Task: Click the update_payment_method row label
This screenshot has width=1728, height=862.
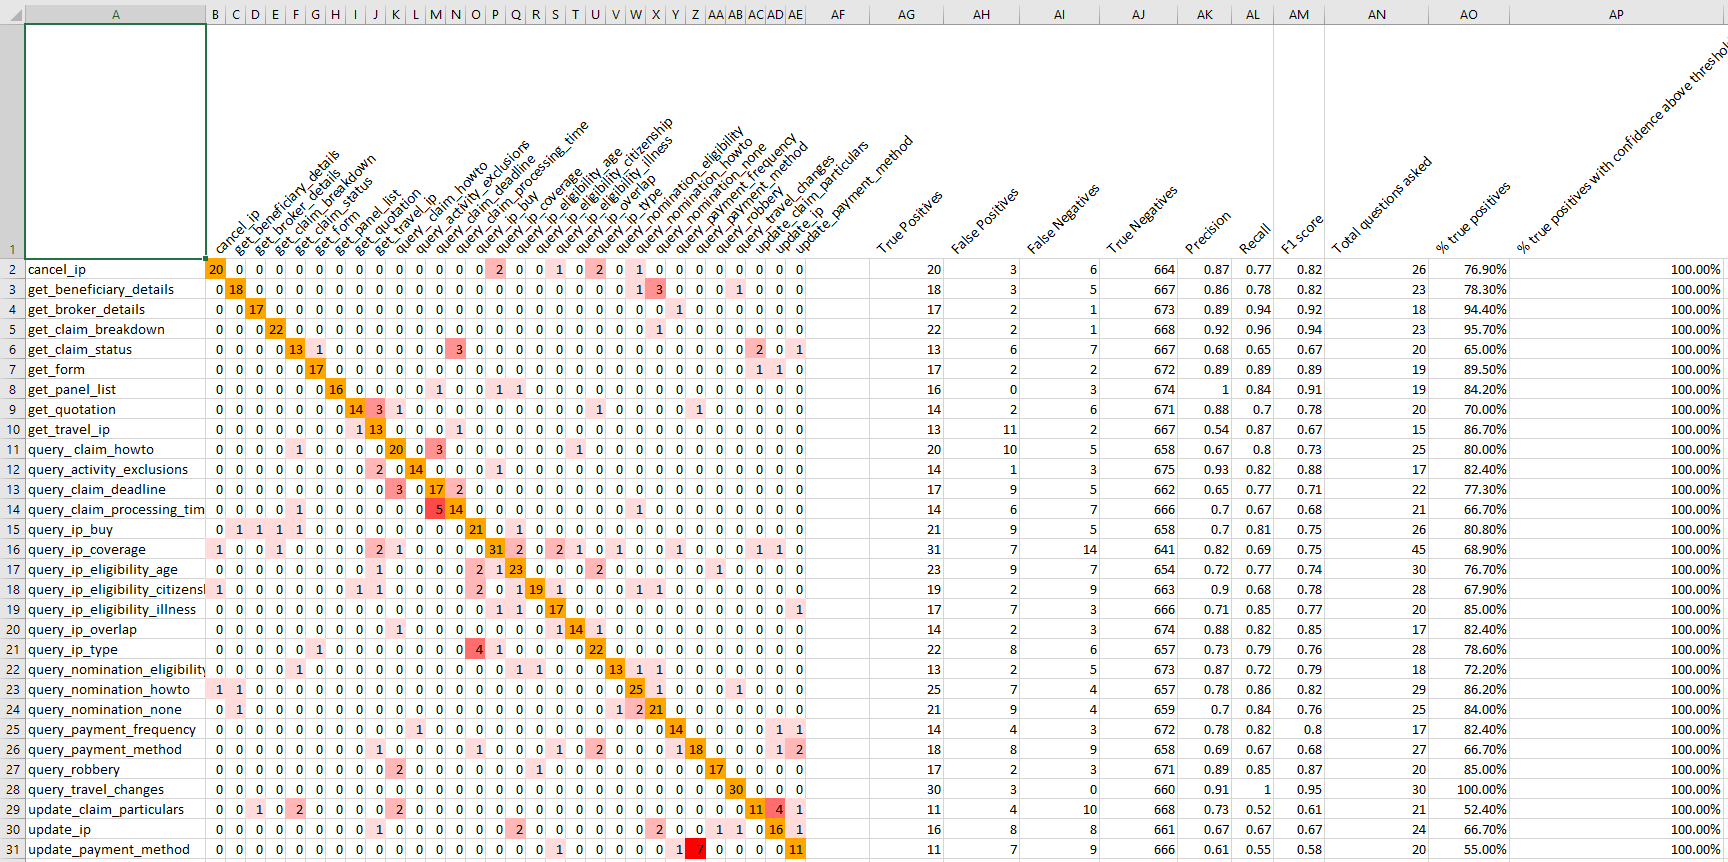Action: pos(116,849)
